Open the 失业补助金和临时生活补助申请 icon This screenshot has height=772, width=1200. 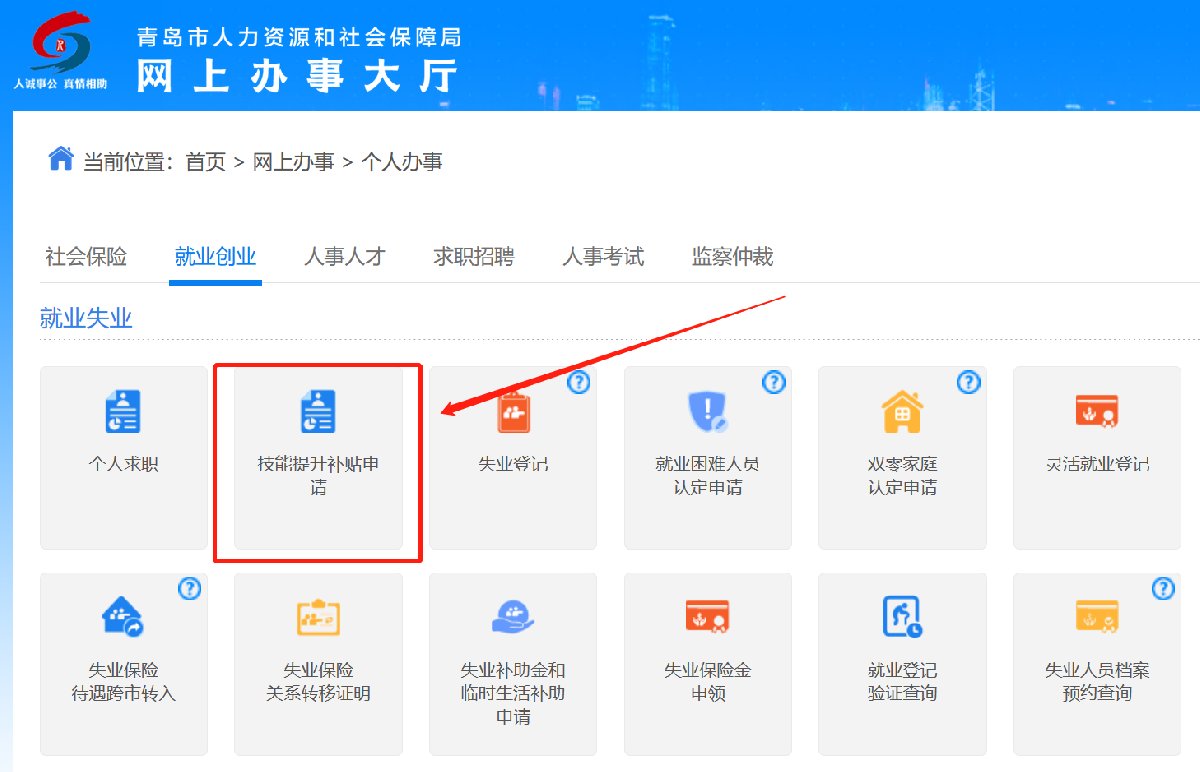(513, 617)
